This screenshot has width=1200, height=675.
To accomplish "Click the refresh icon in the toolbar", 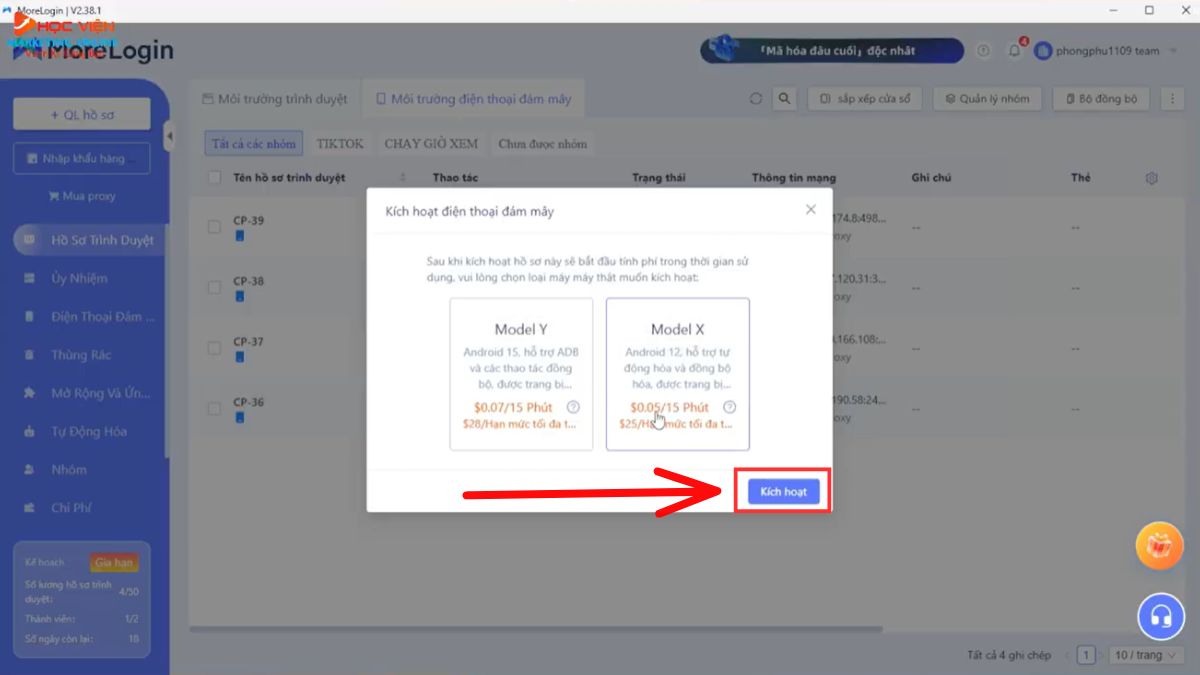I will pos(756,99).
